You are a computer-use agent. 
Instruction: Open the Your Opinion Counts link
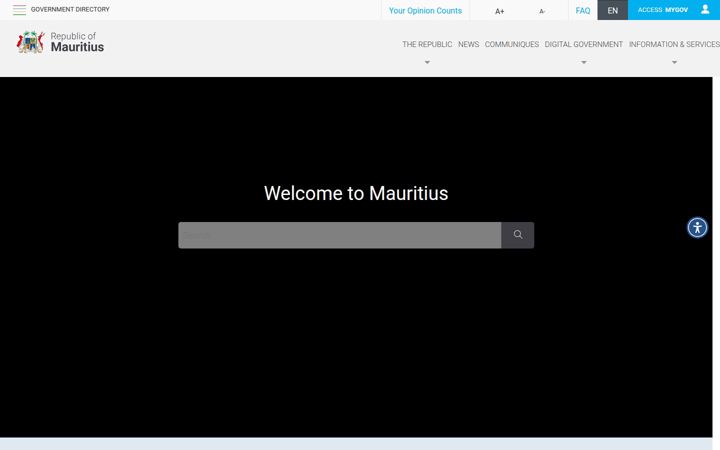[x=425, y=11]
